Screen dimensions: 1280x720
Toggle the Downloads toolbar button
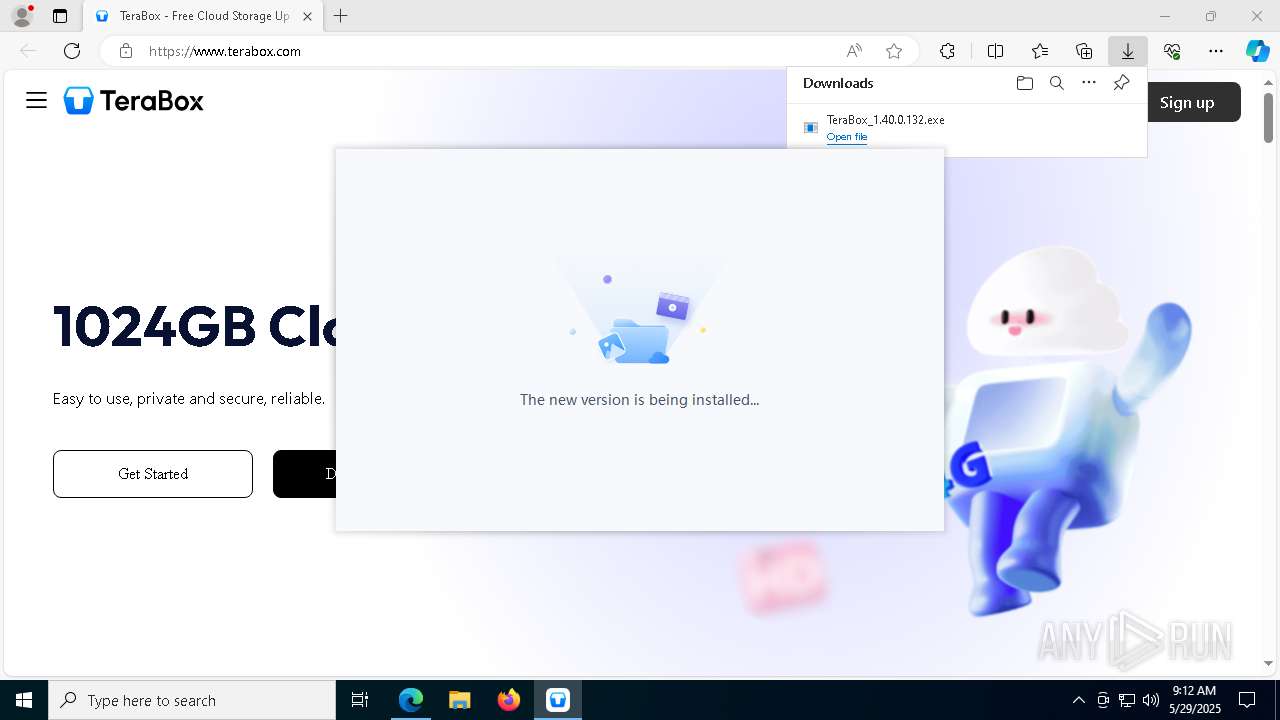pyautogui.click(x=1128, y=51)
